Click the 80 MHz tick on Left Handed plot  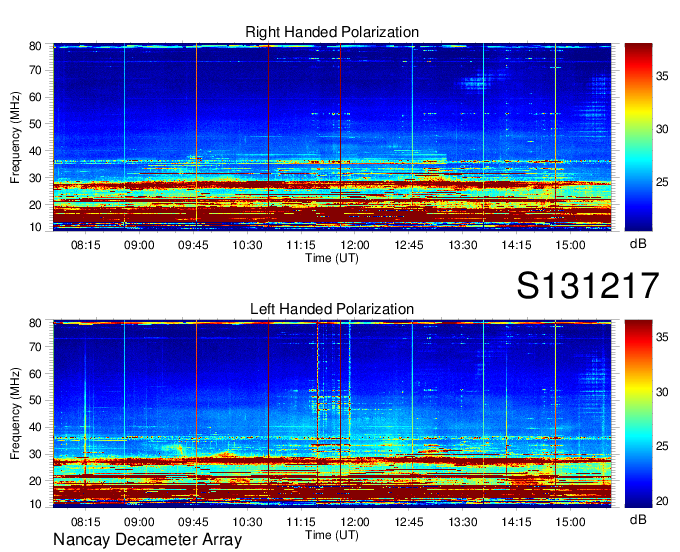35,323
